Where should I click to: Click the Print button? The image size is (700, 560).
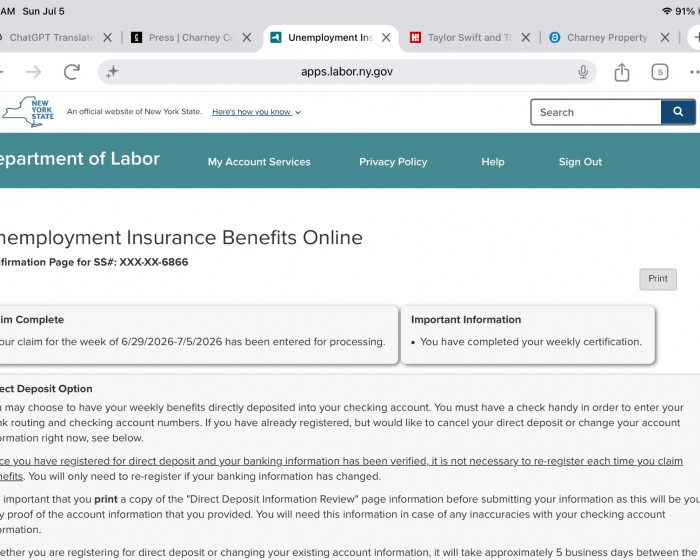(x=658, y=279)
